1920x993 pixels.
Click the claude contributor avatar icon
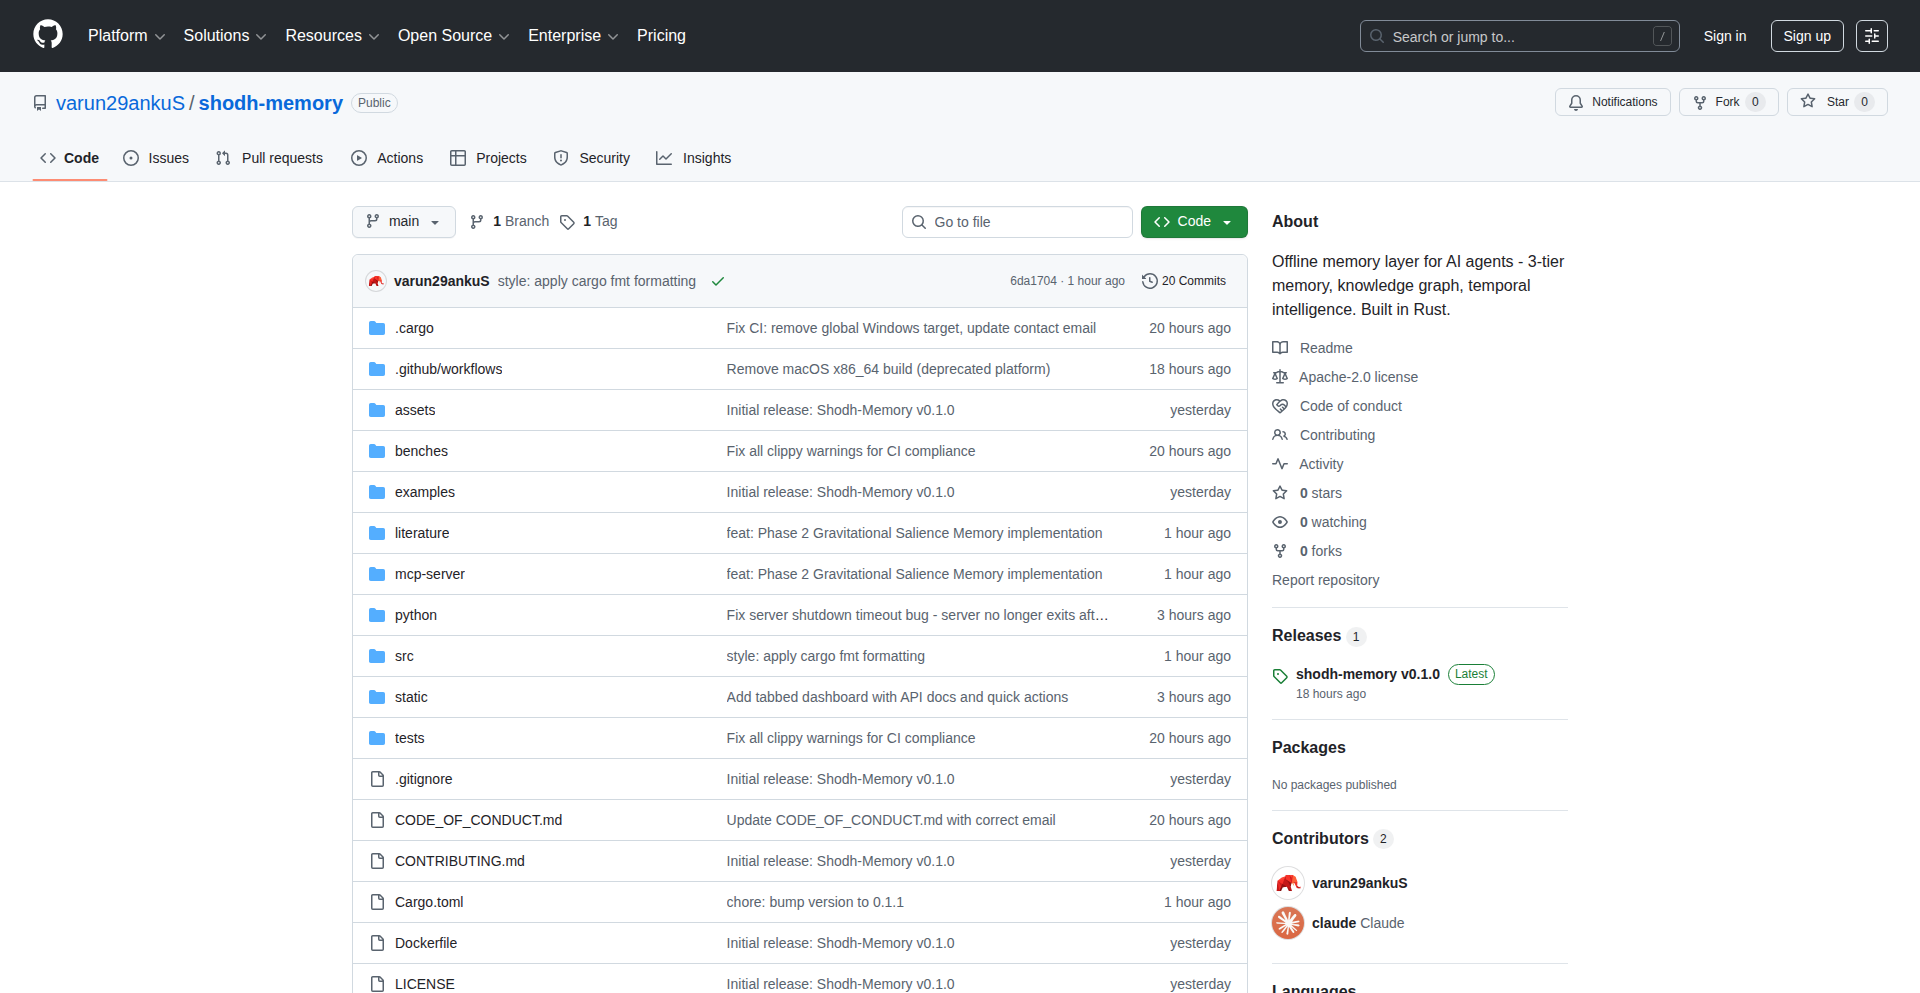click(1288, 923)
